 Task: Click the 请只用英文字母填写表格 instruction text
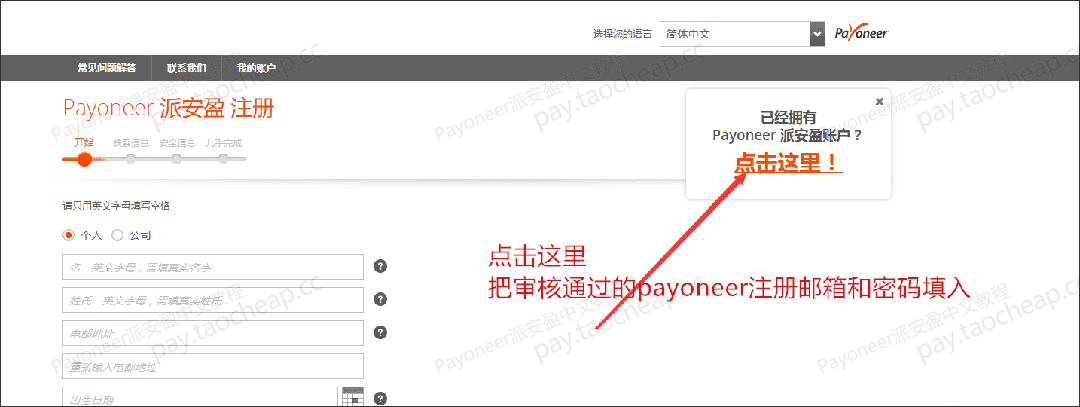116,205
